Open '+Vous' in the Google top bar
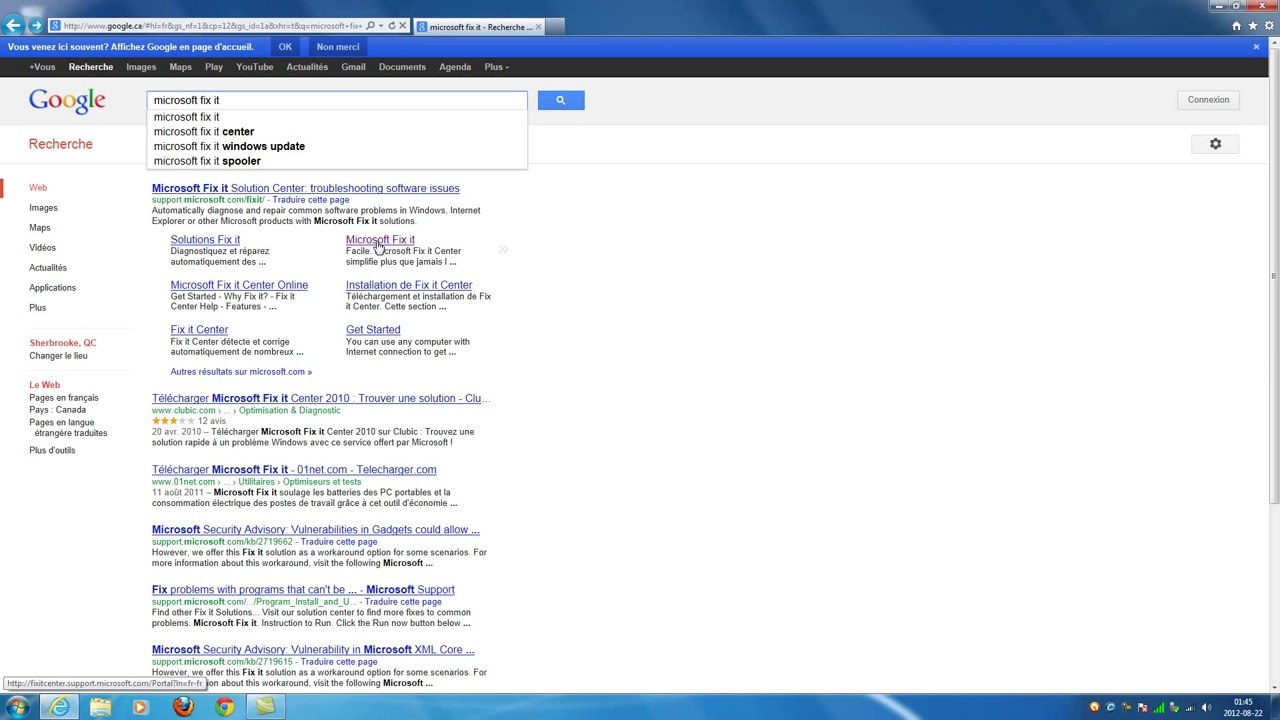 pyautogui.click(x=42, y=67)
